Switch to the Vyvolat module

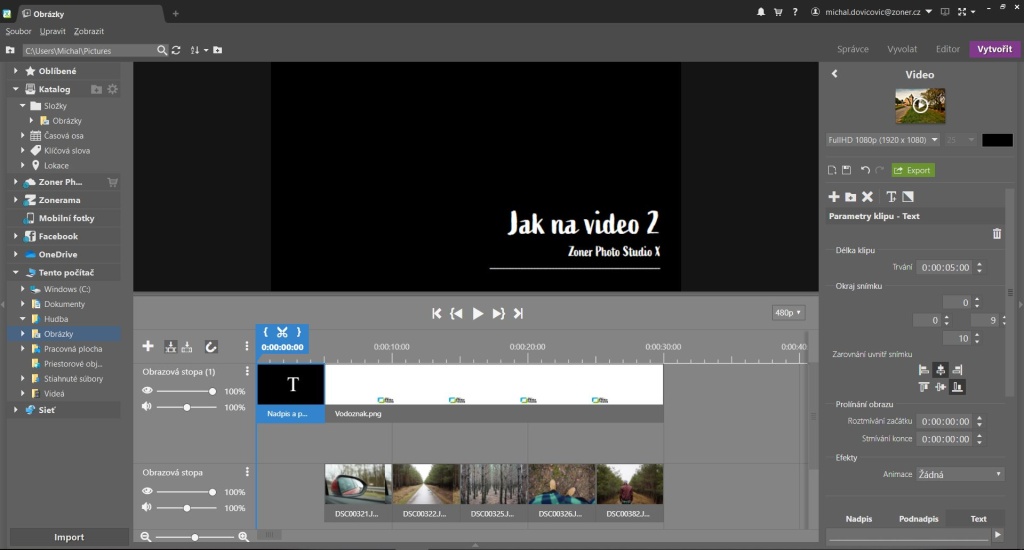click(902, 49)
